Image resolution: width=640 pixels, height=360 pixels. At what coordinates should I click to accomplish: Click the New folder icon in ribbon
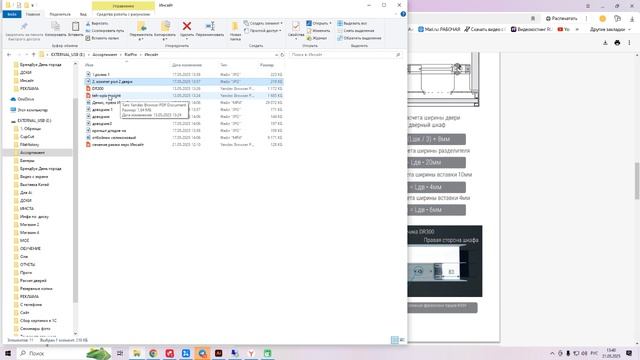pyautogui.click(x=235, y=27)
